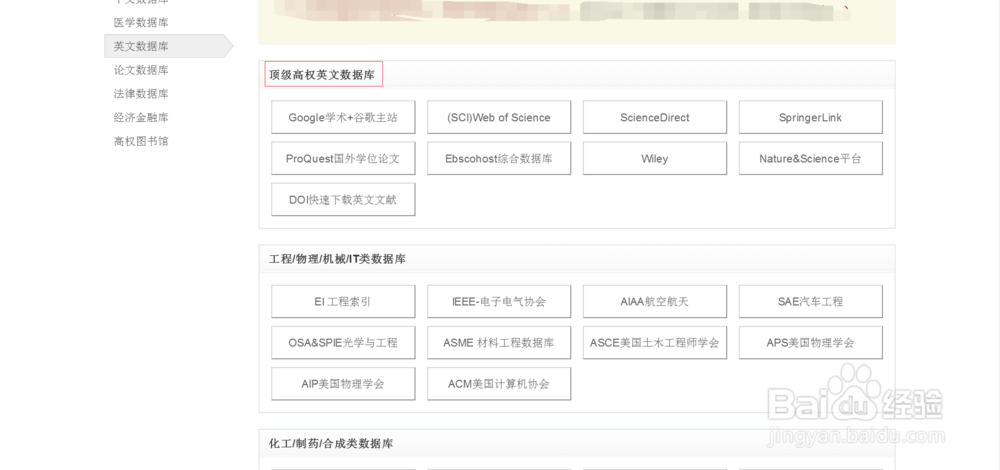Open ACM美国计算机协会 database
Screen dimensions: 1000x470
[499, 384]
